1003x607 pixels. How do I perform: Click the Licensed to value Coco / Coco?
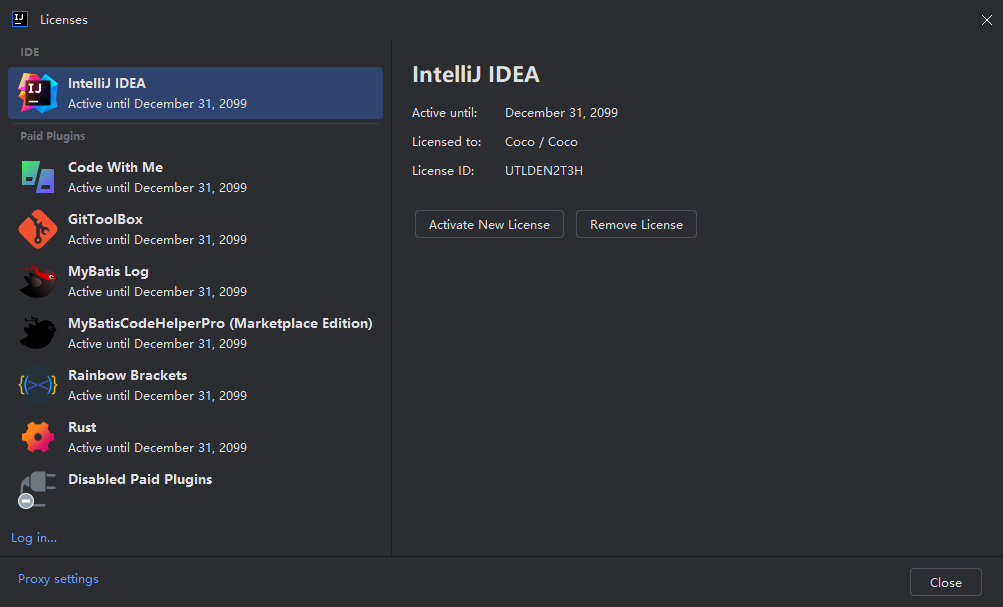click(x=541, y=142)
